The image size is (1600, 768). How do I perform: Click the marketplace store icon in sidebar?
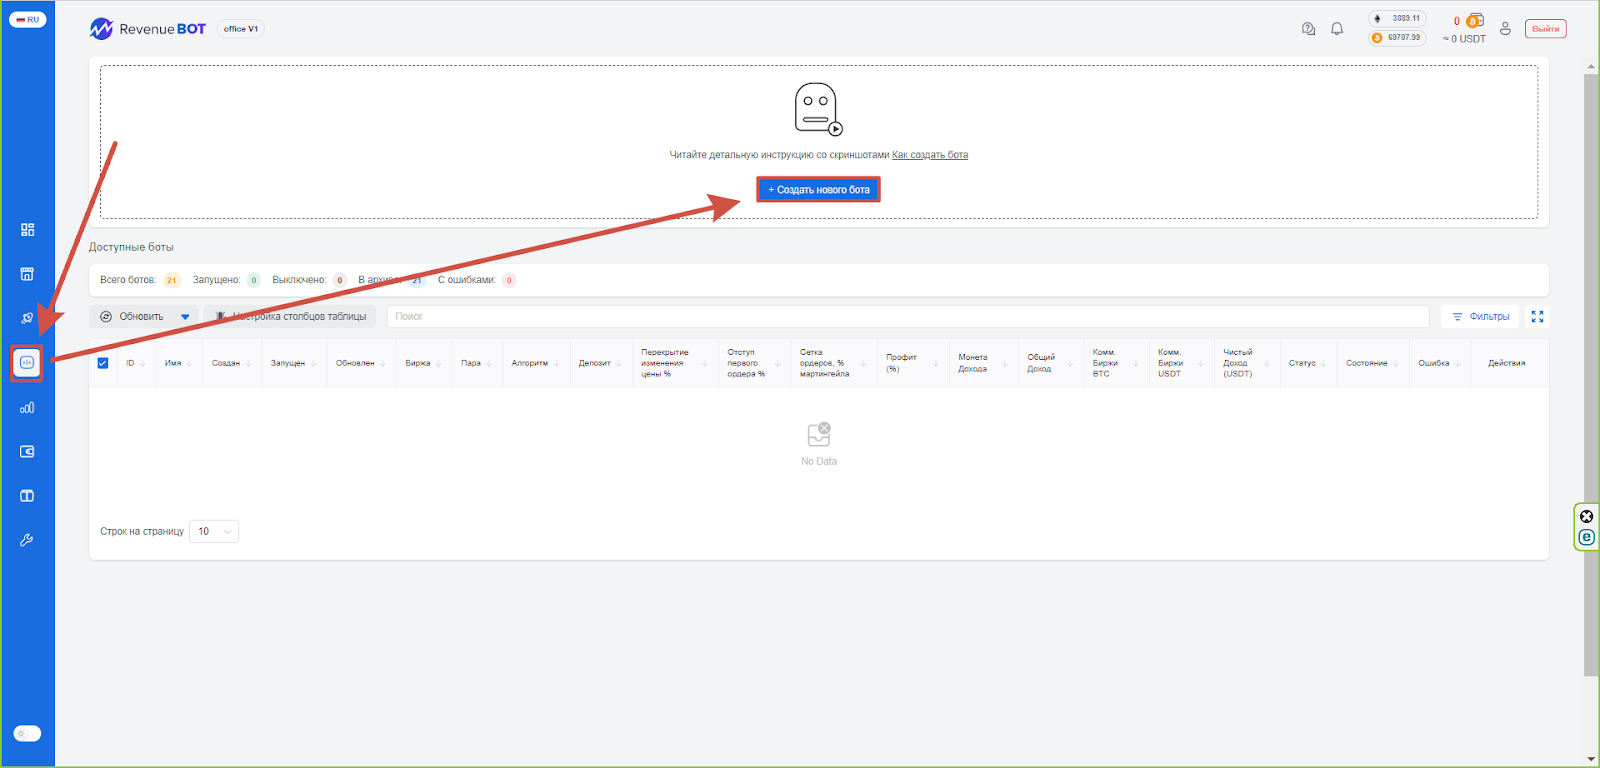(27, 274)
